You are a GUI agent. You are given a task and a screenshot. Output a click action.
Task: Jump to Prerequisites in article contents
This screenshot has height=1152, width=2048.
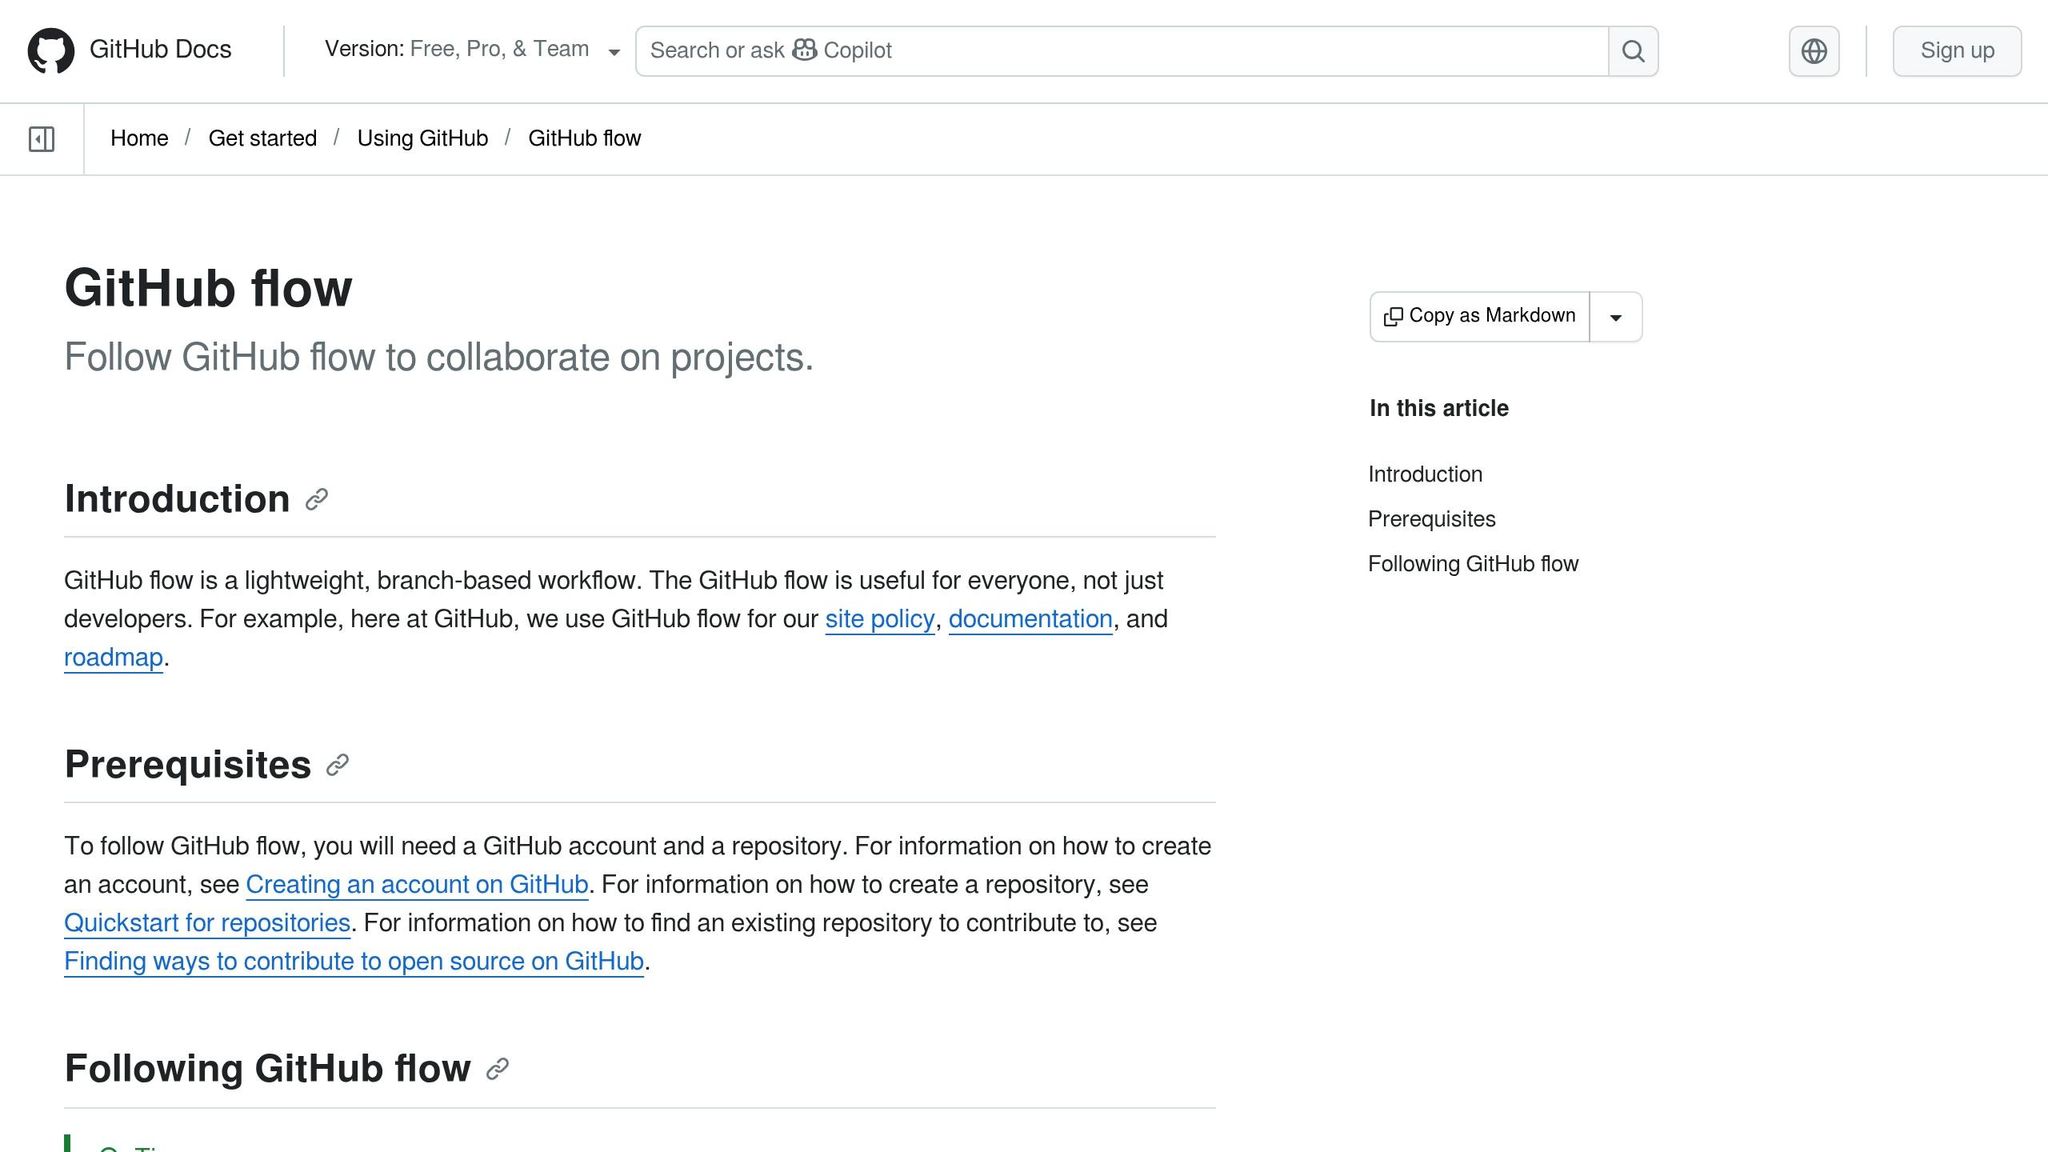(1432, 519)
